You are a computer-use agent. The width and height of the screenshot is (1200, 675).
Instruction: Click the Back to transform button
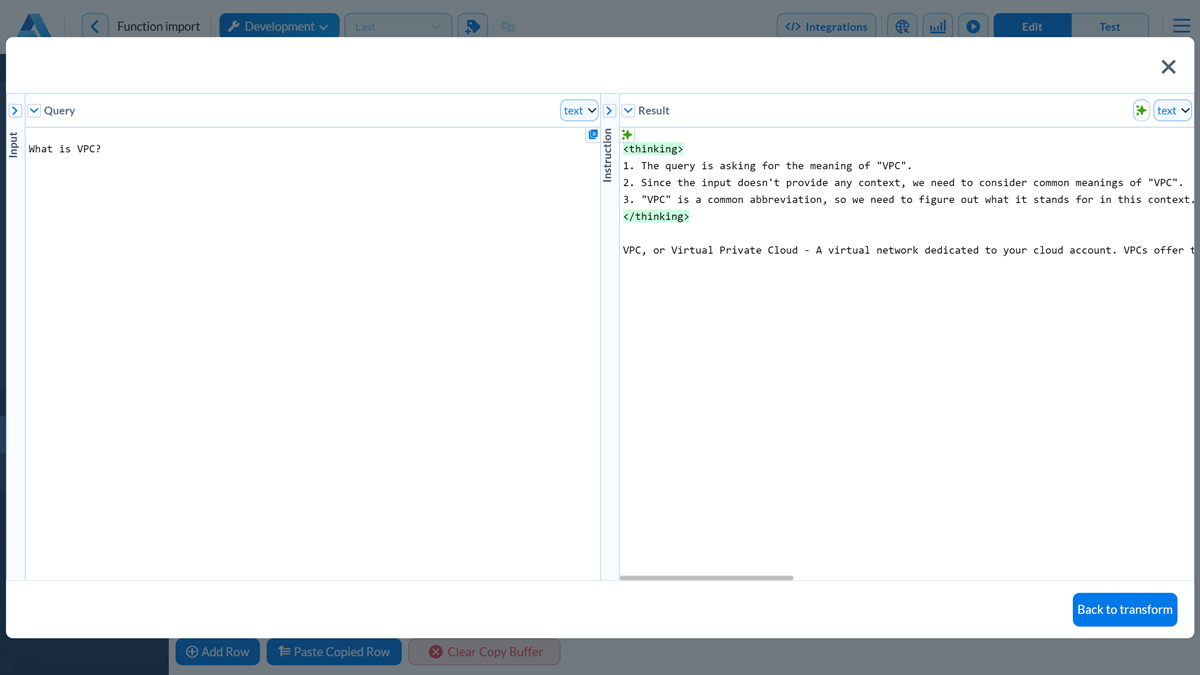[x=1124, y=609]
